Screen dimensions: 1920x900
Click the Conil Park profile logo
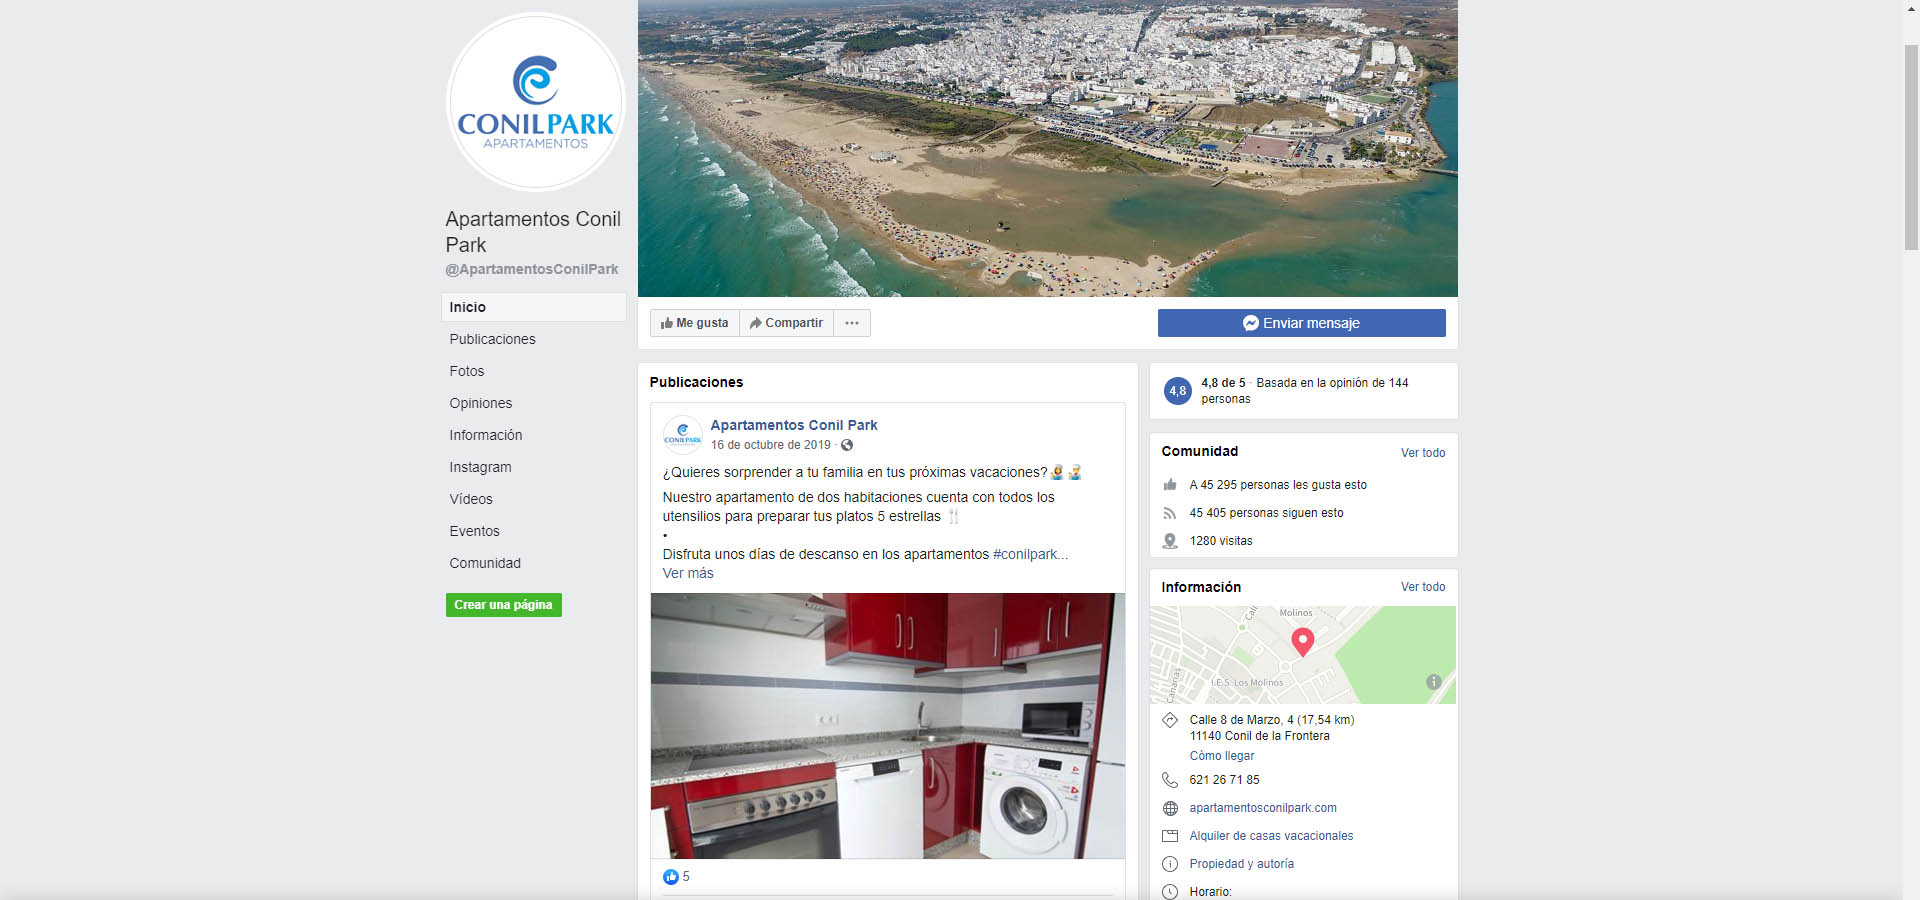pos(535,102)
